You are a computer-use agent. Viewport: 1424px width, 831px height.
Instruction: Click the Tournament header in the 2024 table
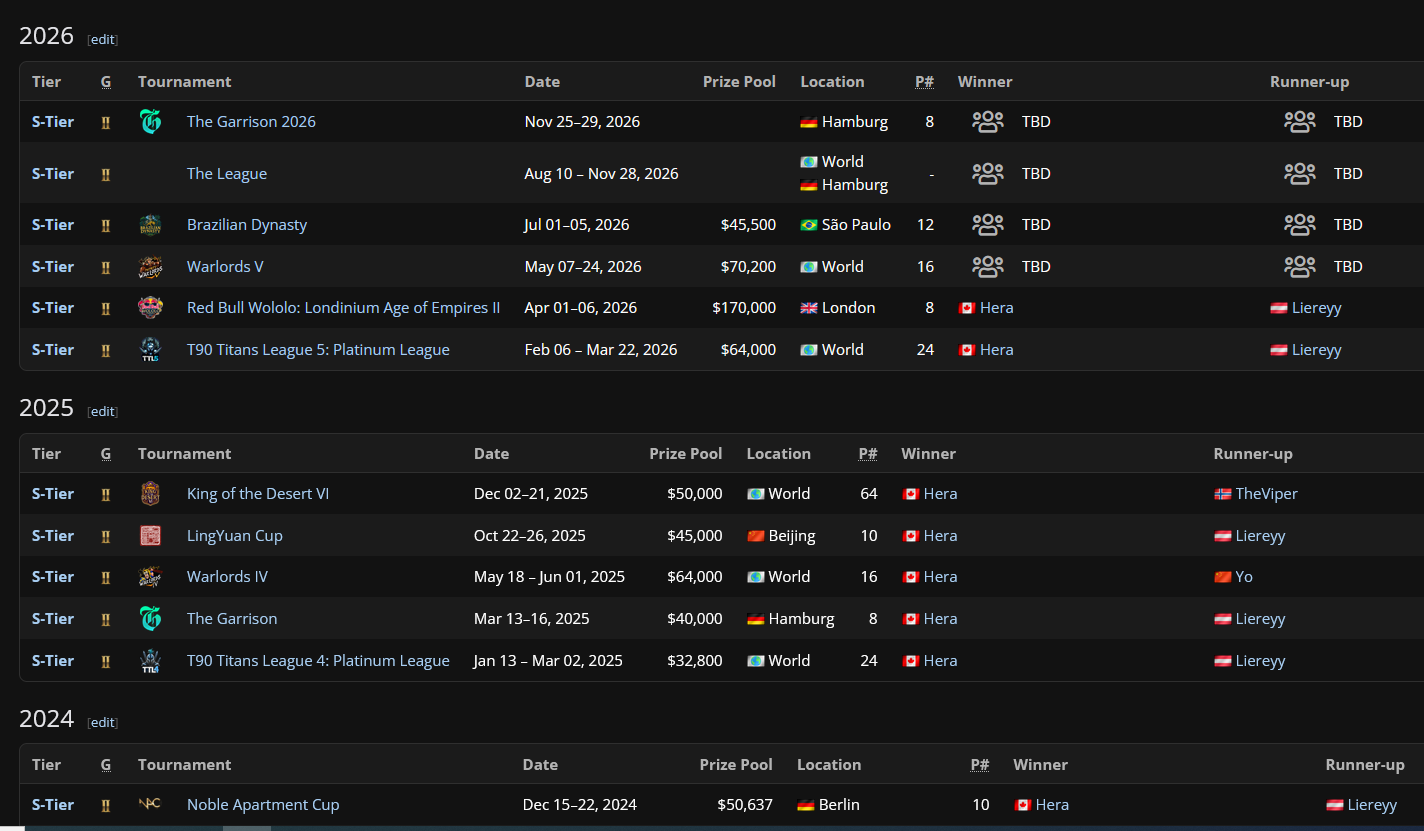click(185, 765)
